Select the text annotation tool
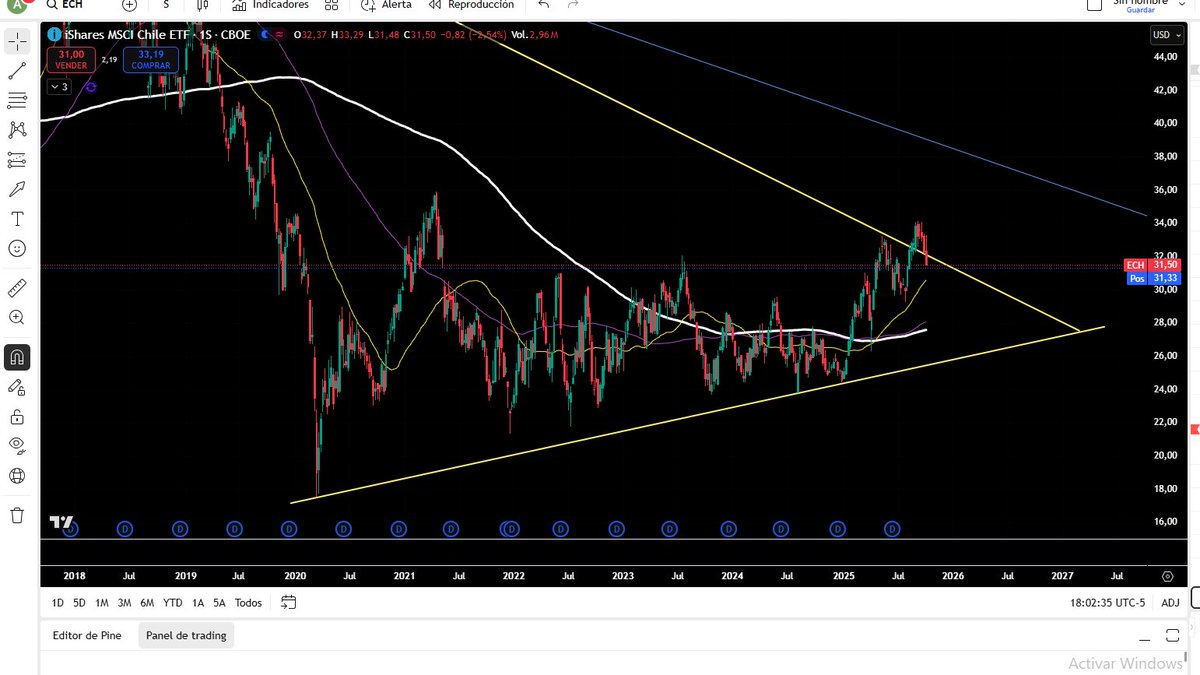This screenshot has height=675, width=1200. (17, 219)
